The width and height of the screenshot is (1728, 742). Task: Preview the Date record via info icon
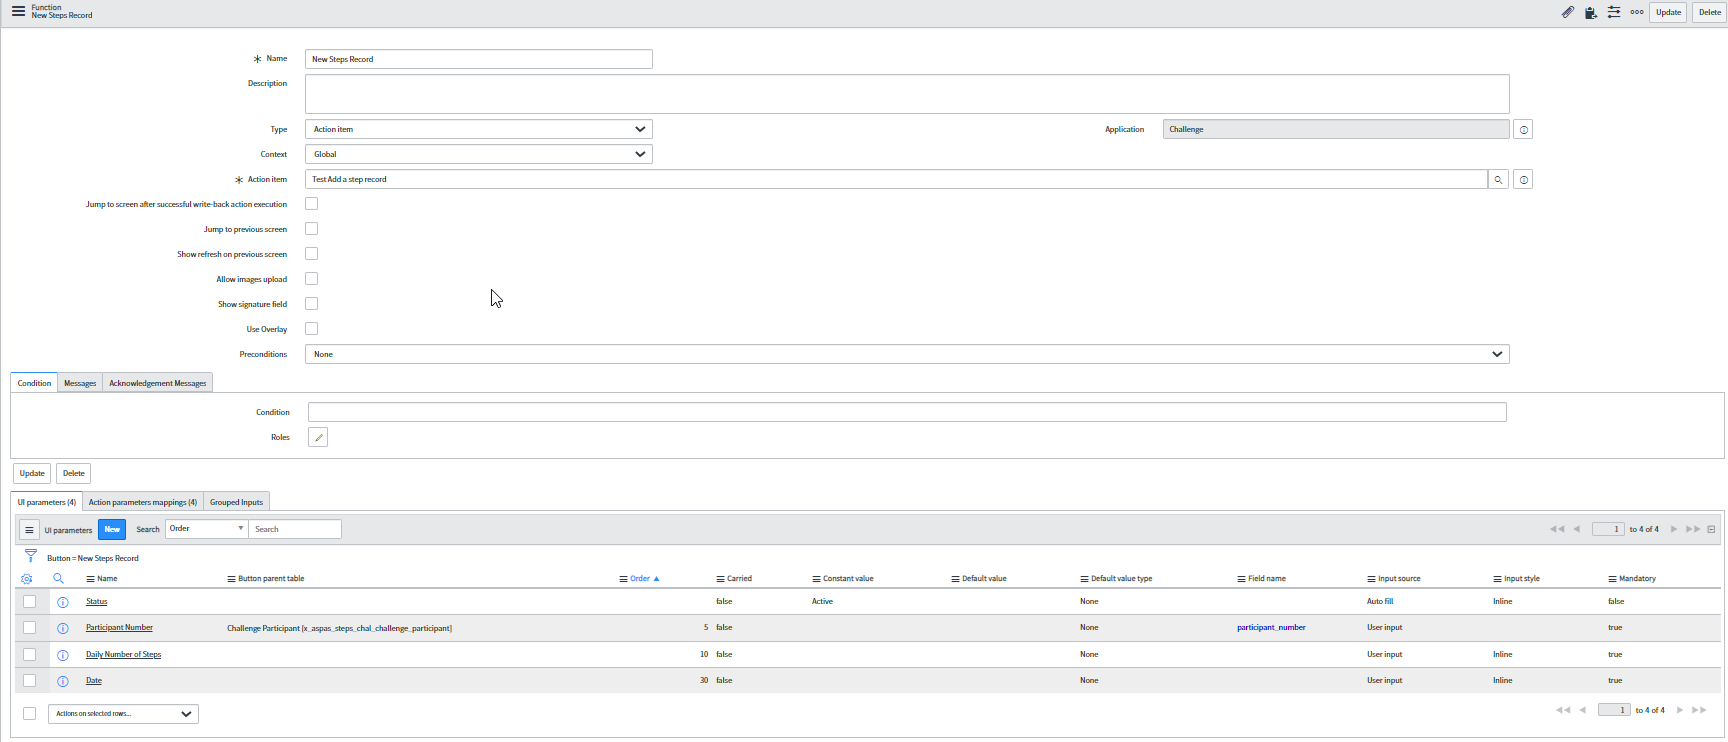[x=63, y=681]
